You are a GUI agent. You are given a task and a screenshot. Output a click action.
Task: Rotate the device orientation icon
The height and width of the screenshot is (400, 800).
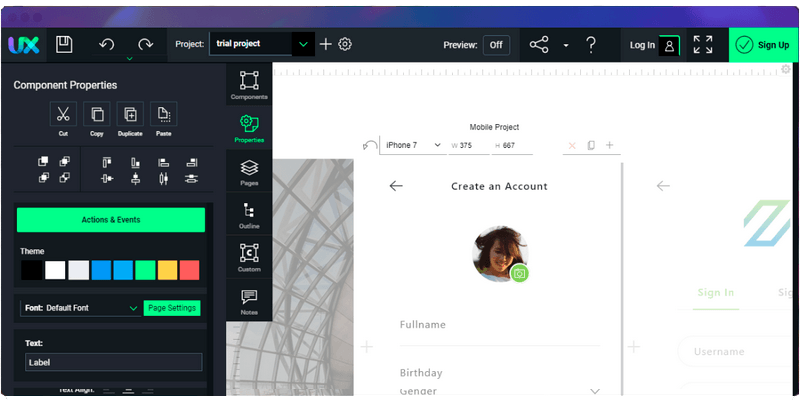click(x=370, y=145)
